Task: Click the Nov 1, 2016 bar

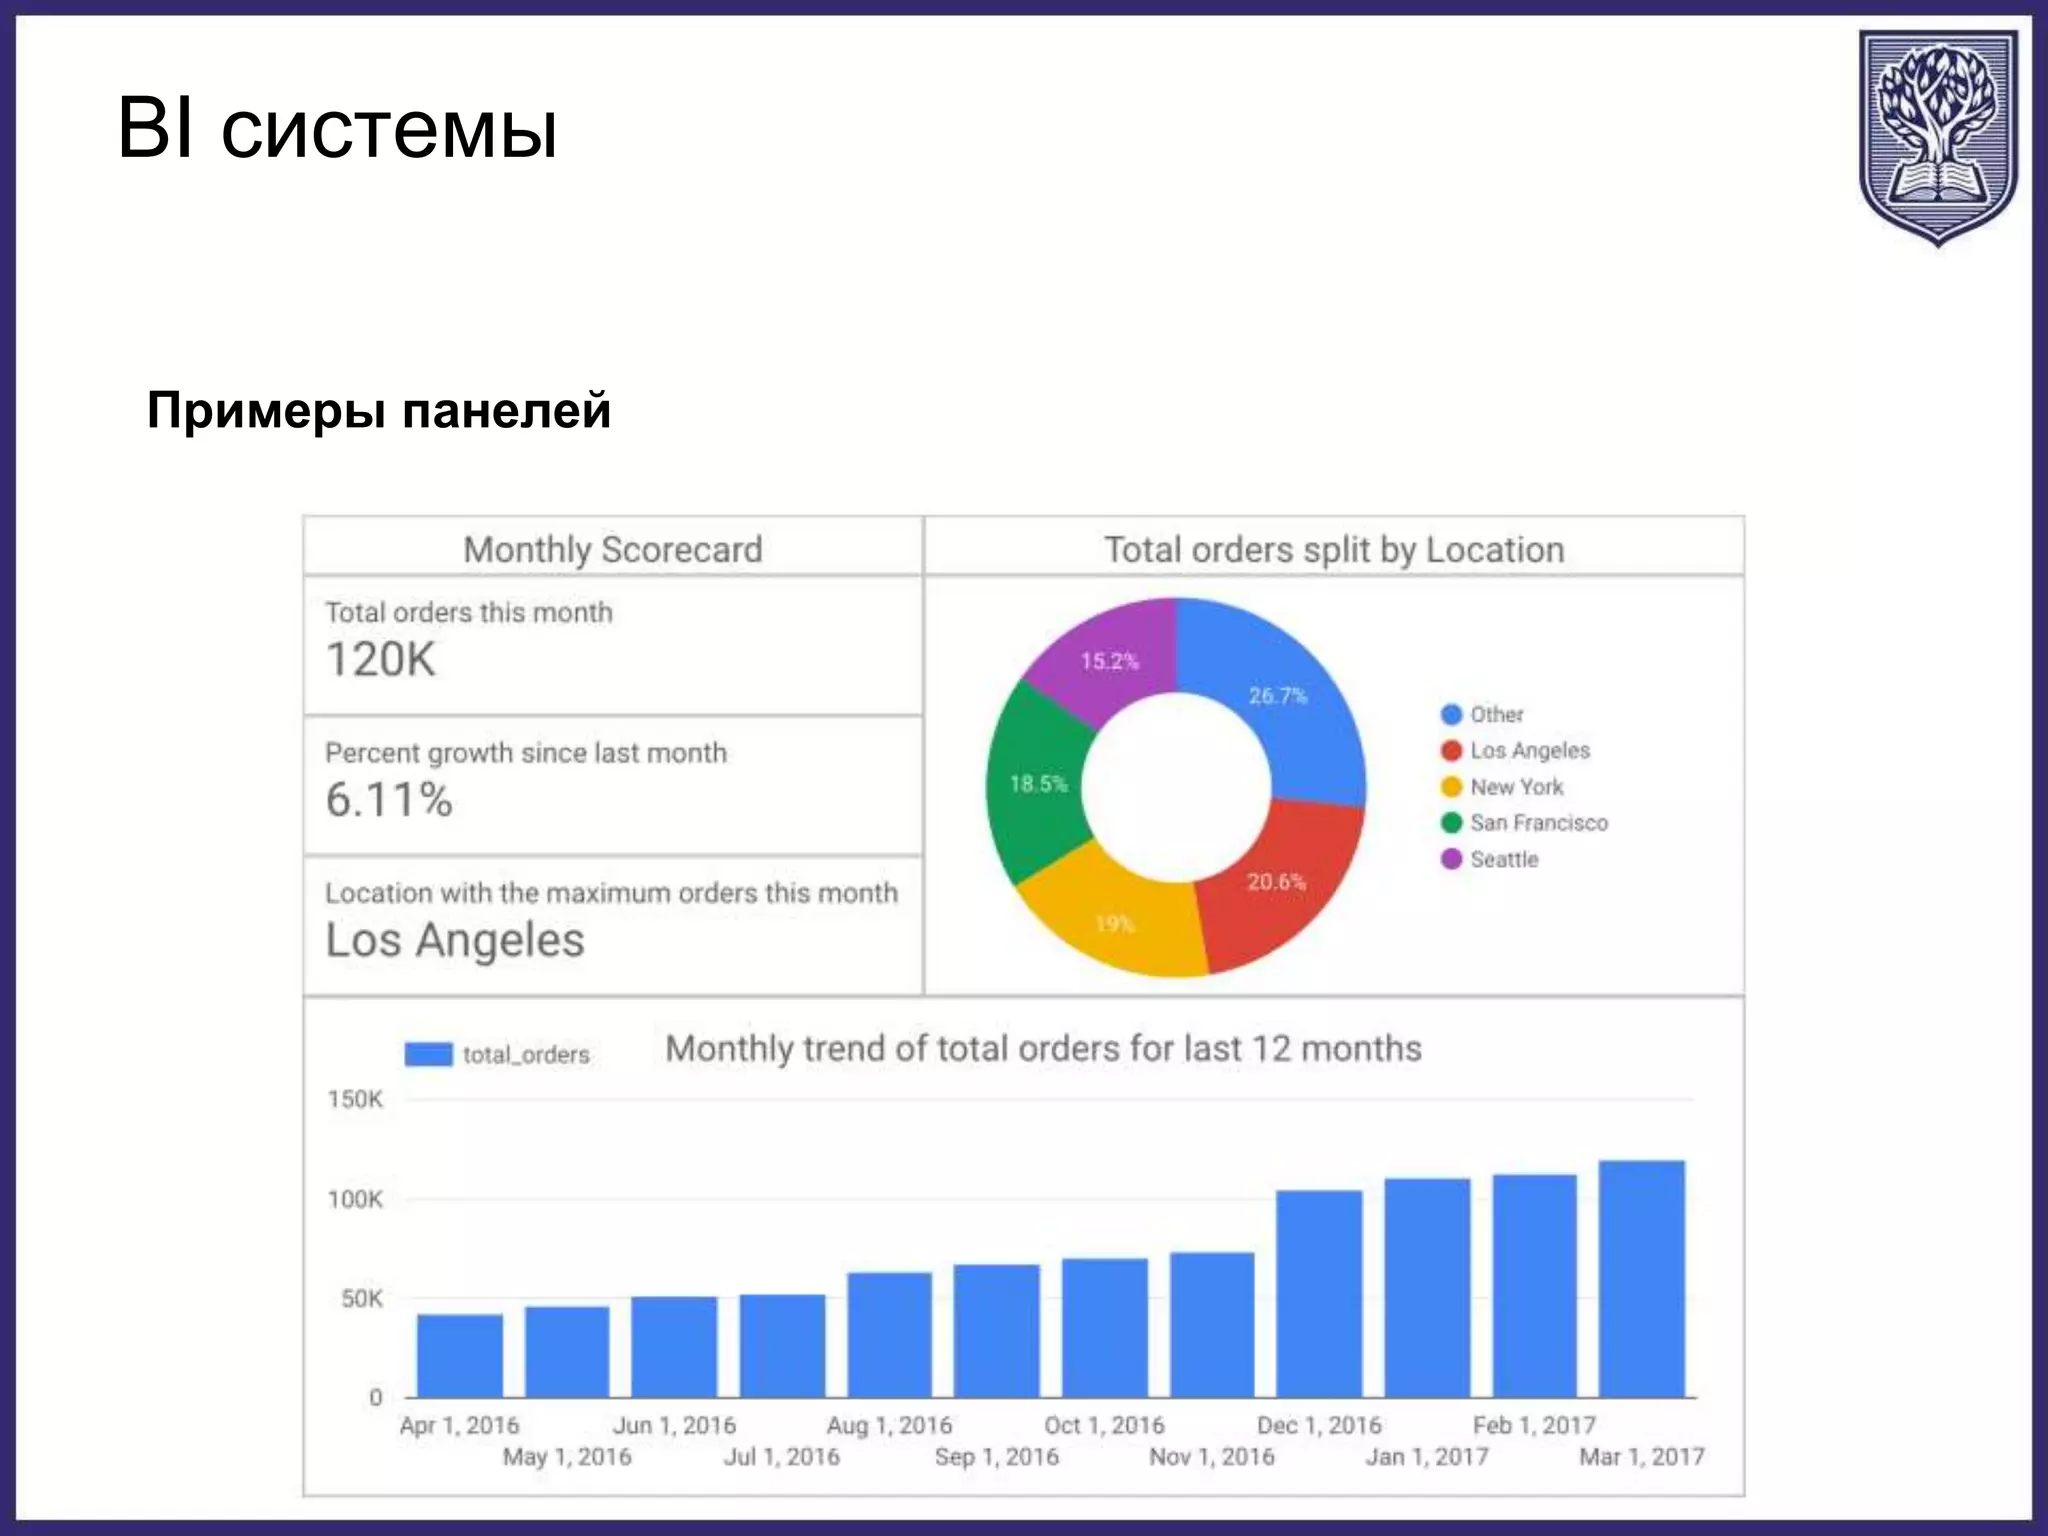Action: [x=1212, y=1325]
